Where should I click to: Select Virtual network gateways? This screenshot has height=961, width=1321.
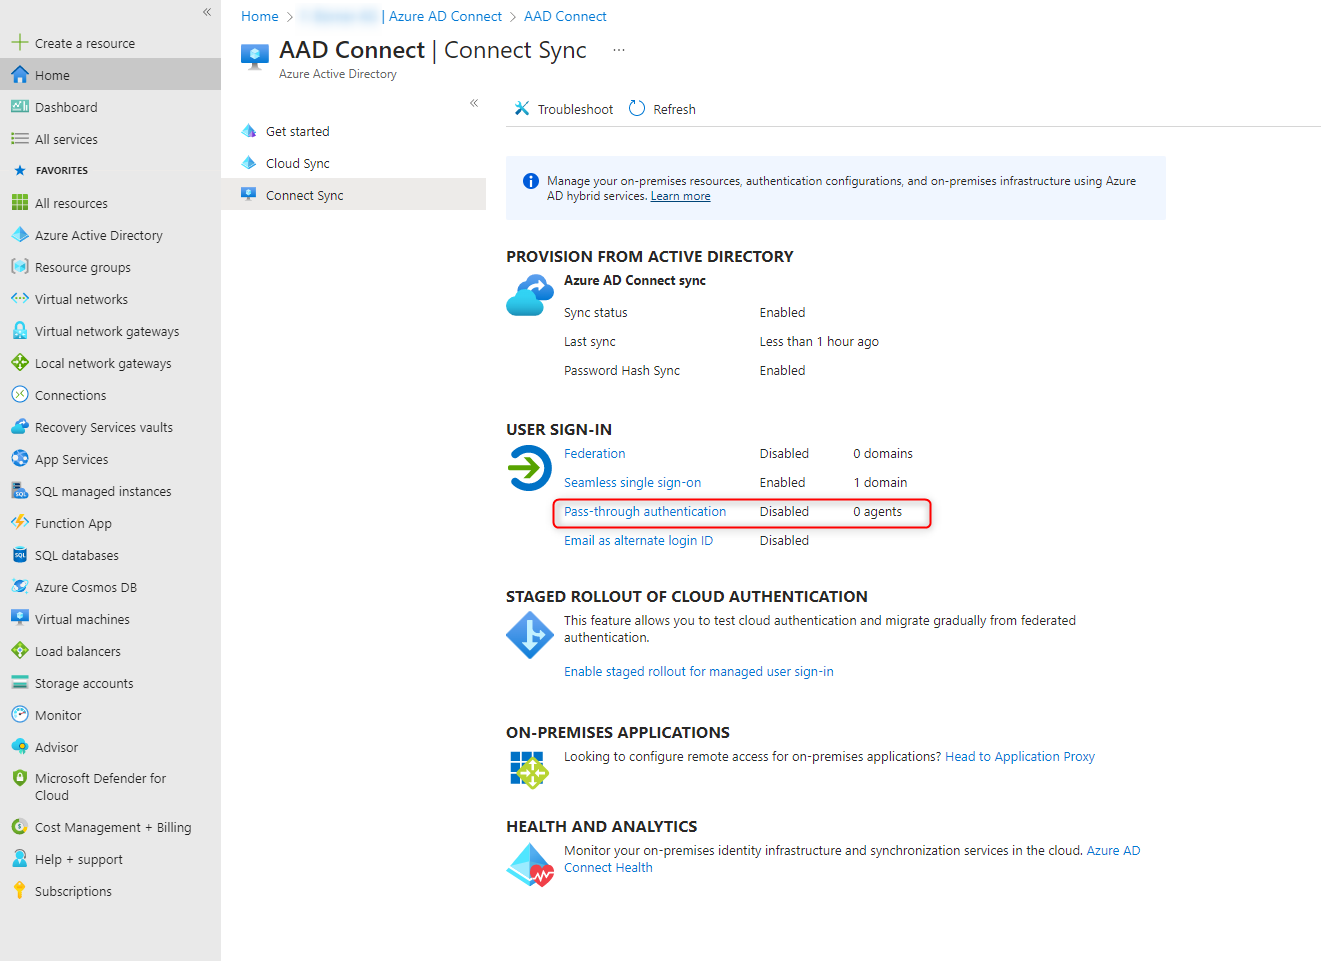(107, 330)
